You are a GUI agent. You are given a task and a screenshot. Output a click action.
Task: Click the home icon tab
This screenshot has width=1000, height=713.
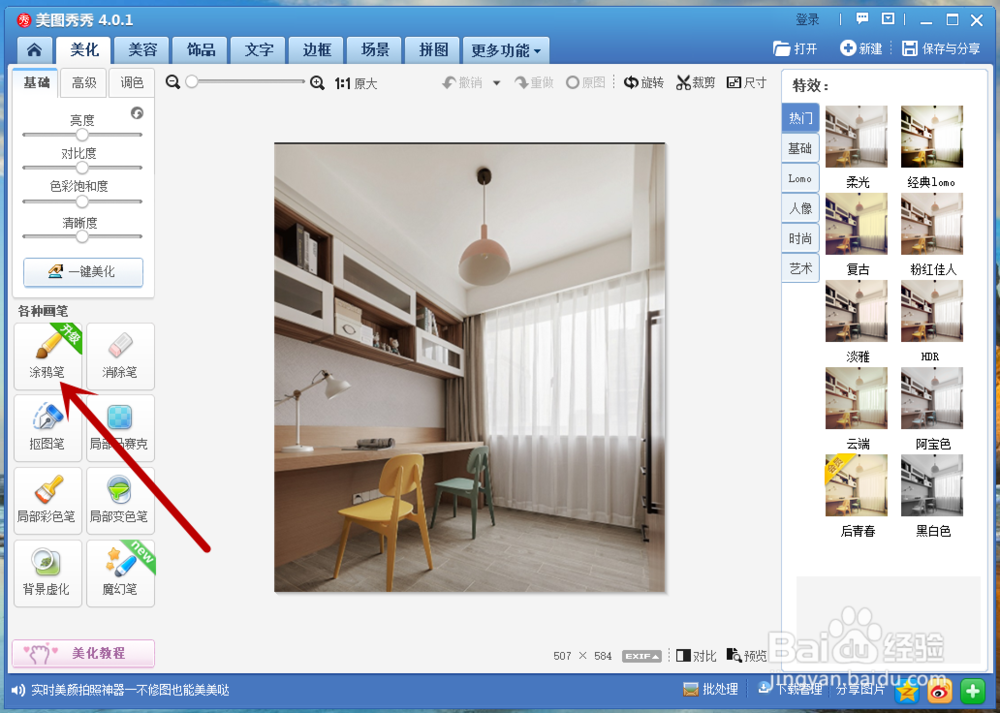point(34,50)
